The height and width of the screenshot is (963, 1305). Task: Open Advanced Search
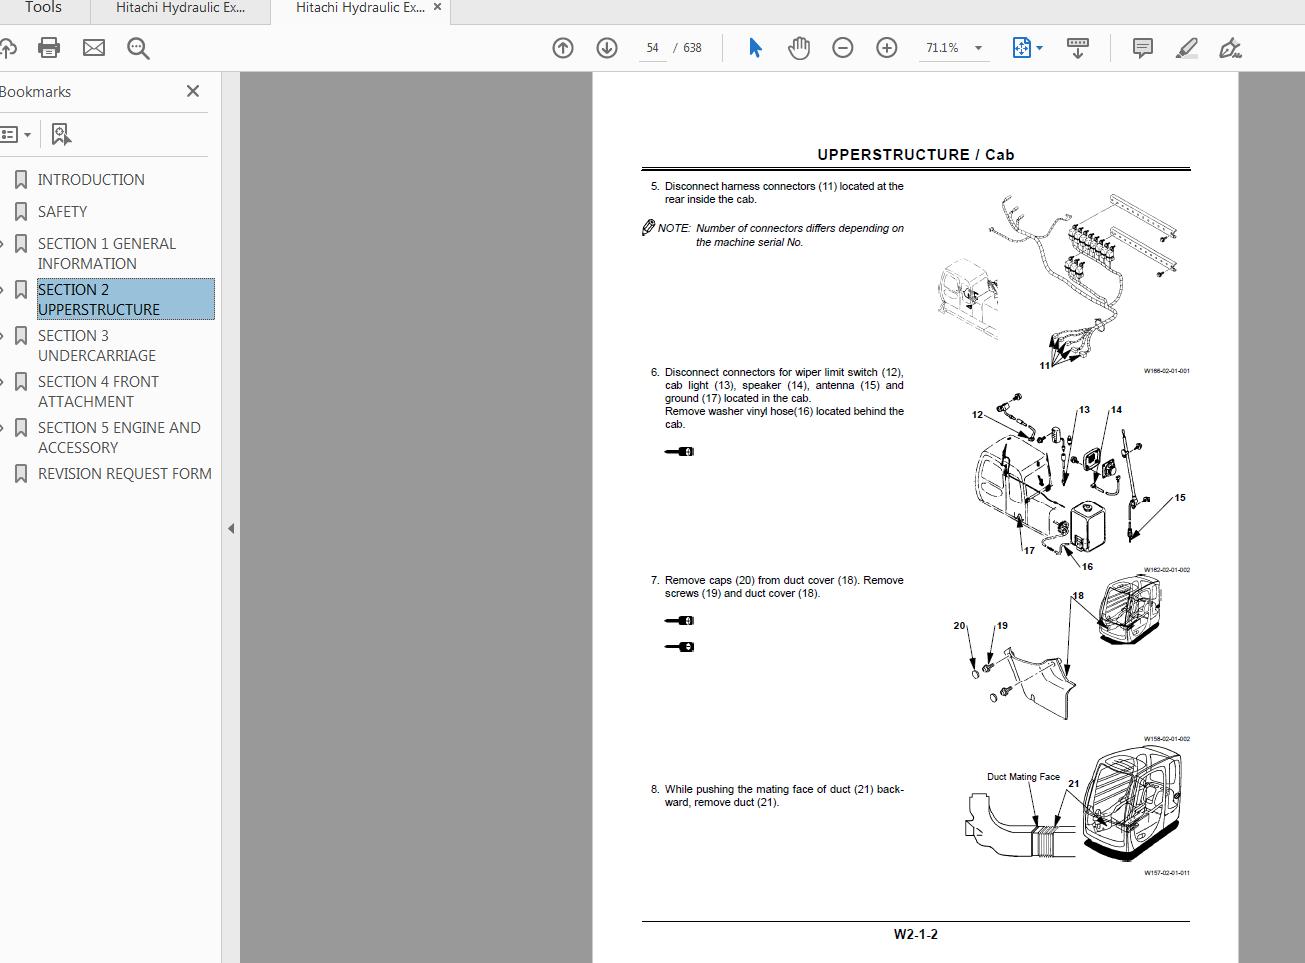138,47
